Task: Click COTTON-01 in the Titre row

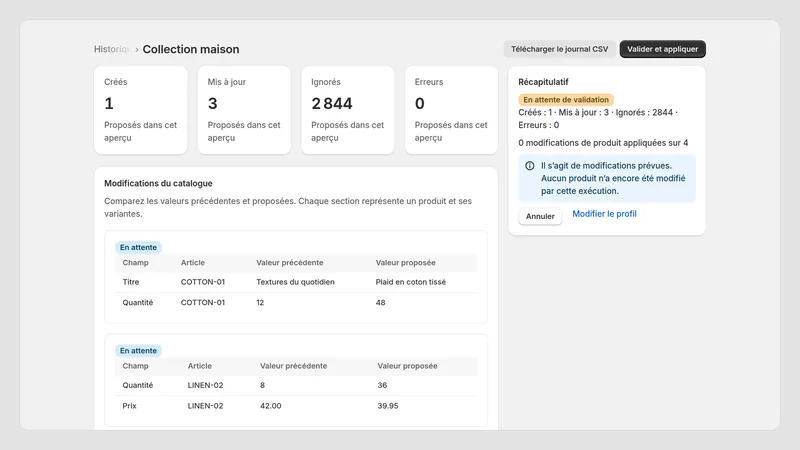Action: click(x=203, y=282)
